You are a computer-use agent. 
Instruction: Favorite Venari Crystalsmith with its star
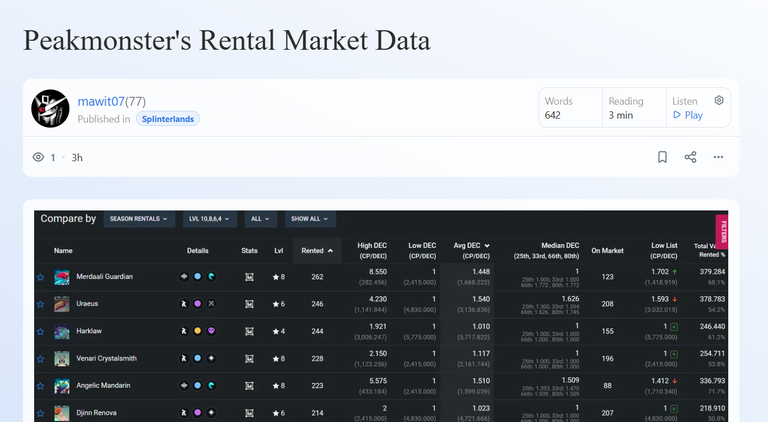(x=41, y=359)
